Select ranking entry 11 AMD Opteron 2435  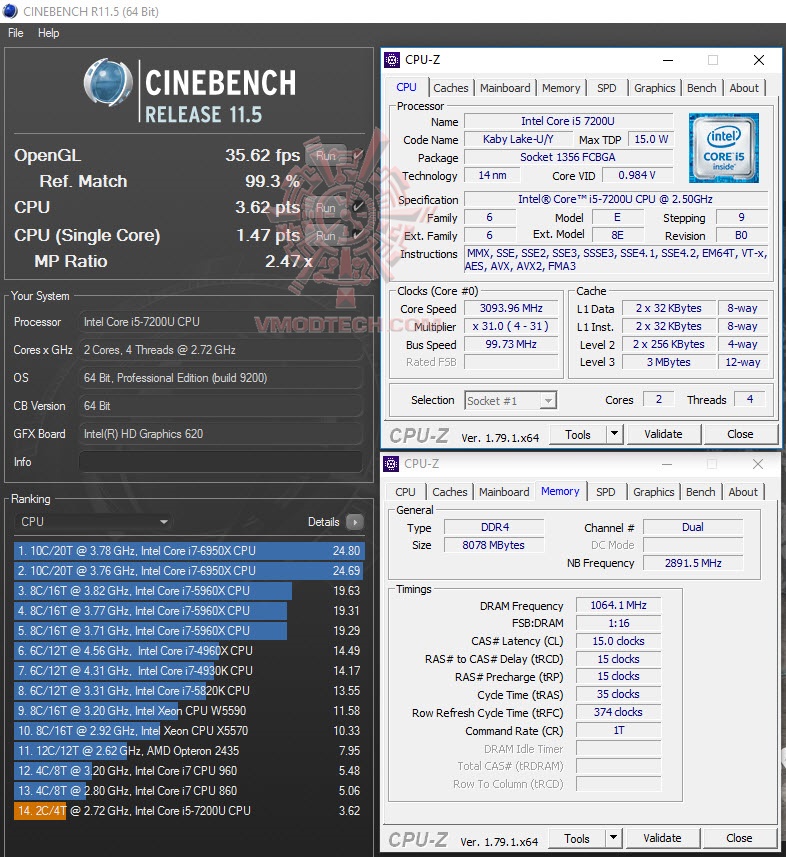pos(189,751)
